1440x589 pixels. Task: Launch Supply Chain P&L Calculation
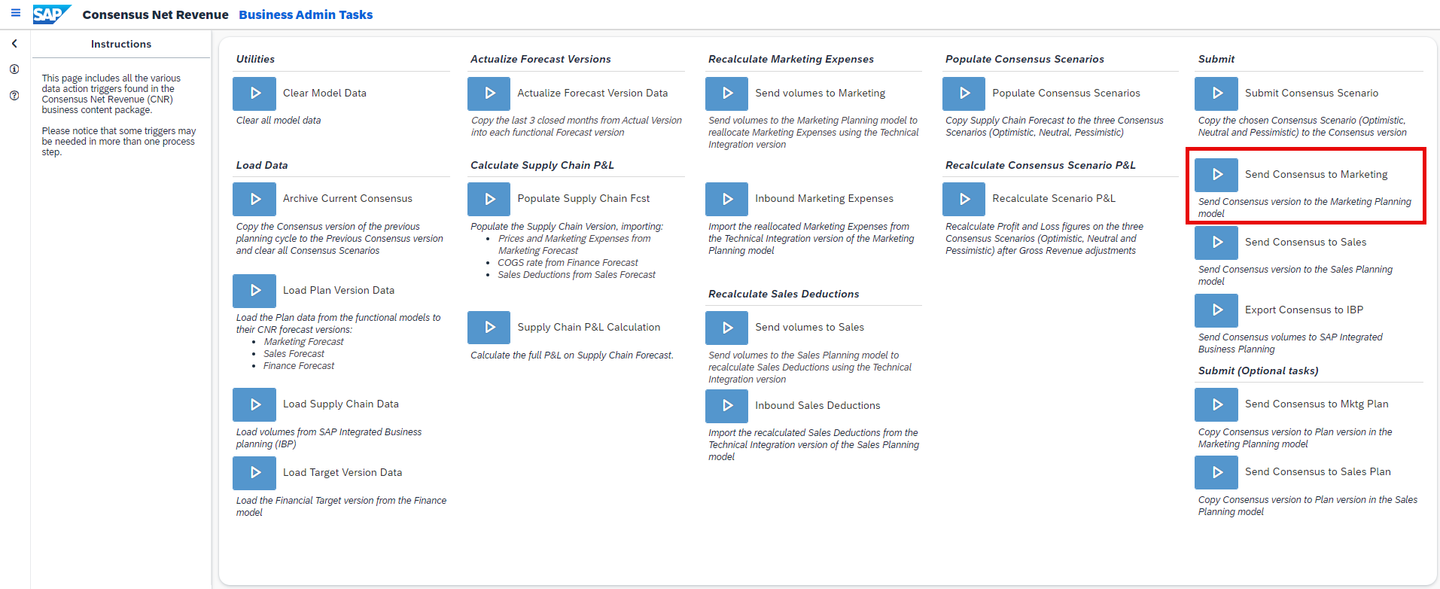(x=489, y=327)
